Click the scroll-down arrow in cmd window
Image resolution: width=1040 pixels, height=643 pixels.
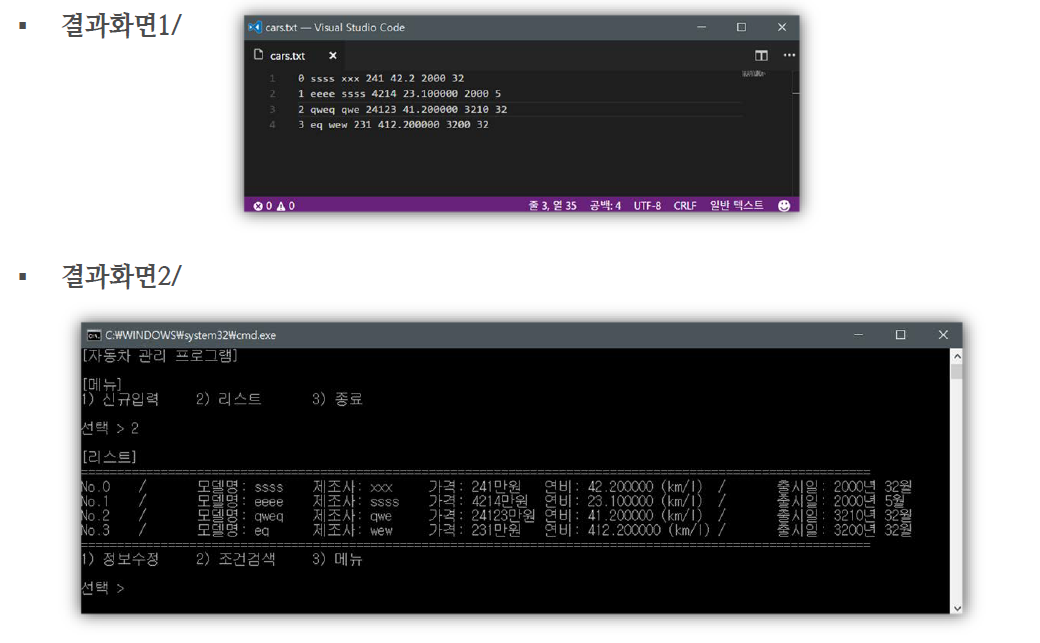[956, 608]
